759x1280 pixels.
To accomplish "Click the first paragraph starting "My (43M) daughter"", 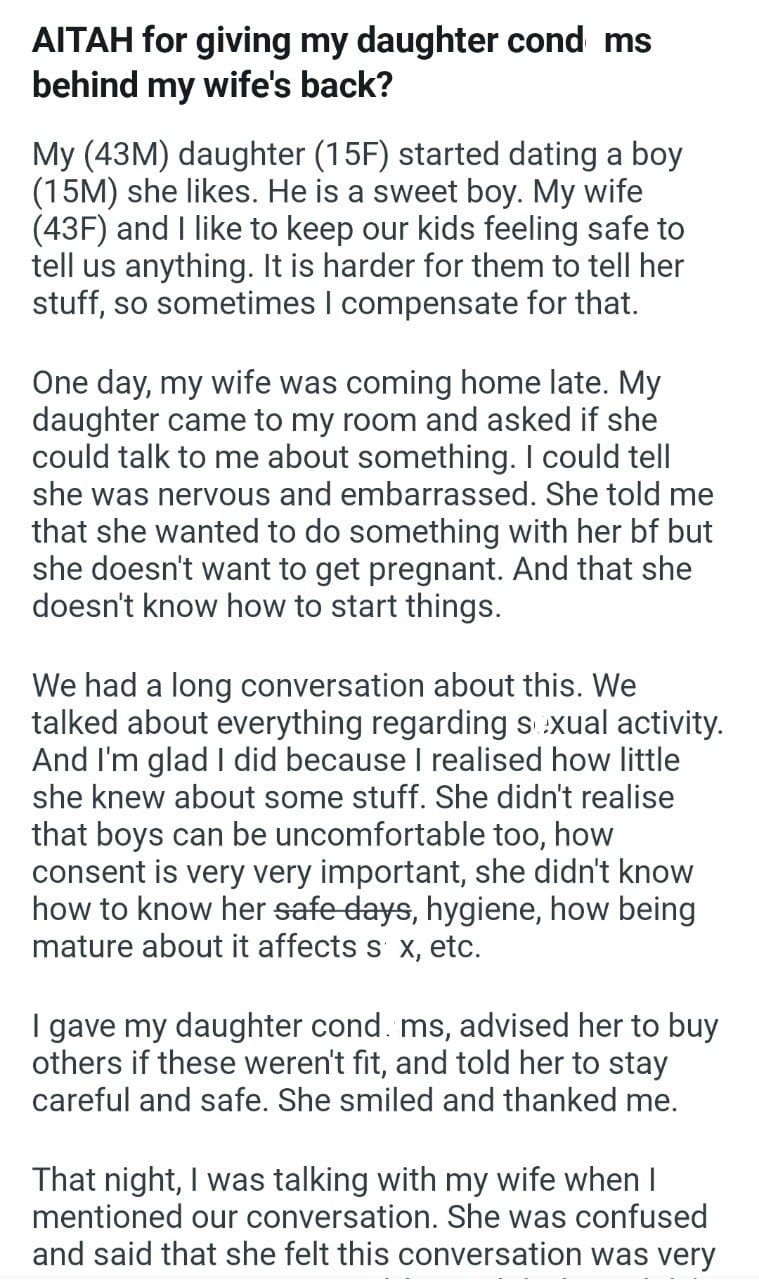I will (x=358, y=229).
